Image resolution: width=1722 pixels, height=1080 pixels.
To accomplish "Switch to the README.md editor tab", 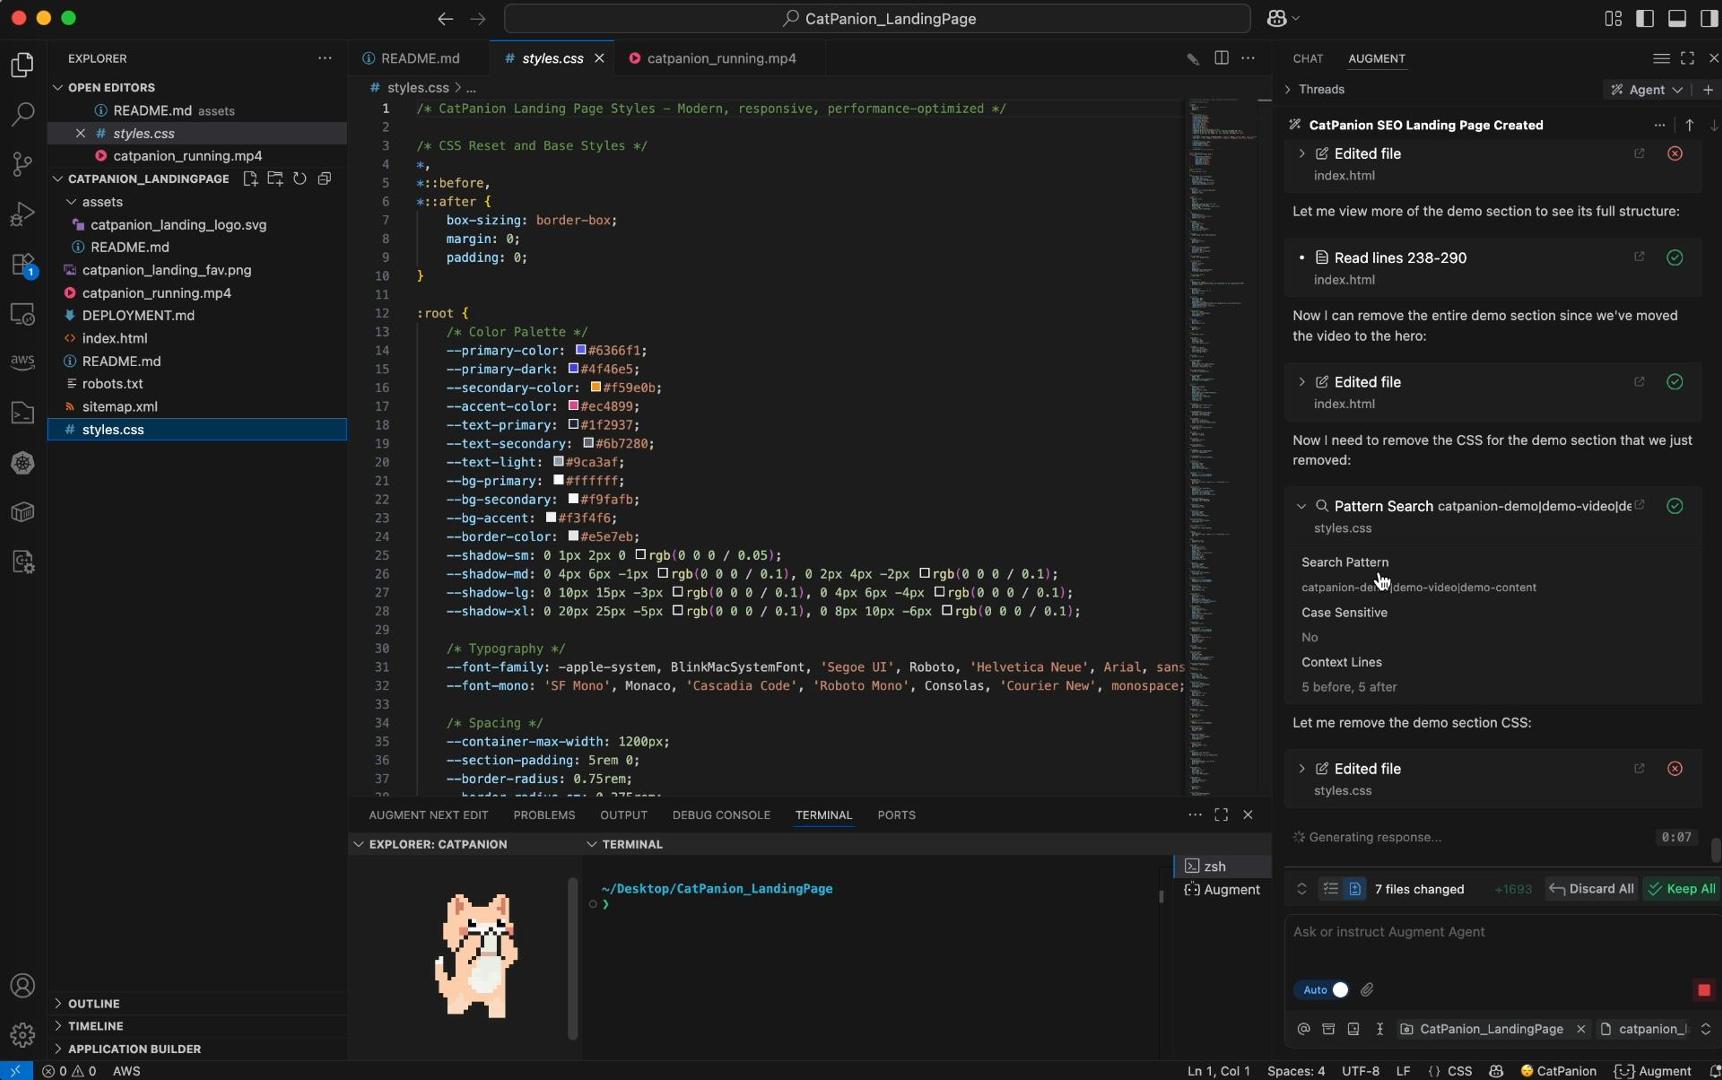I will click(x=419, y=58).
